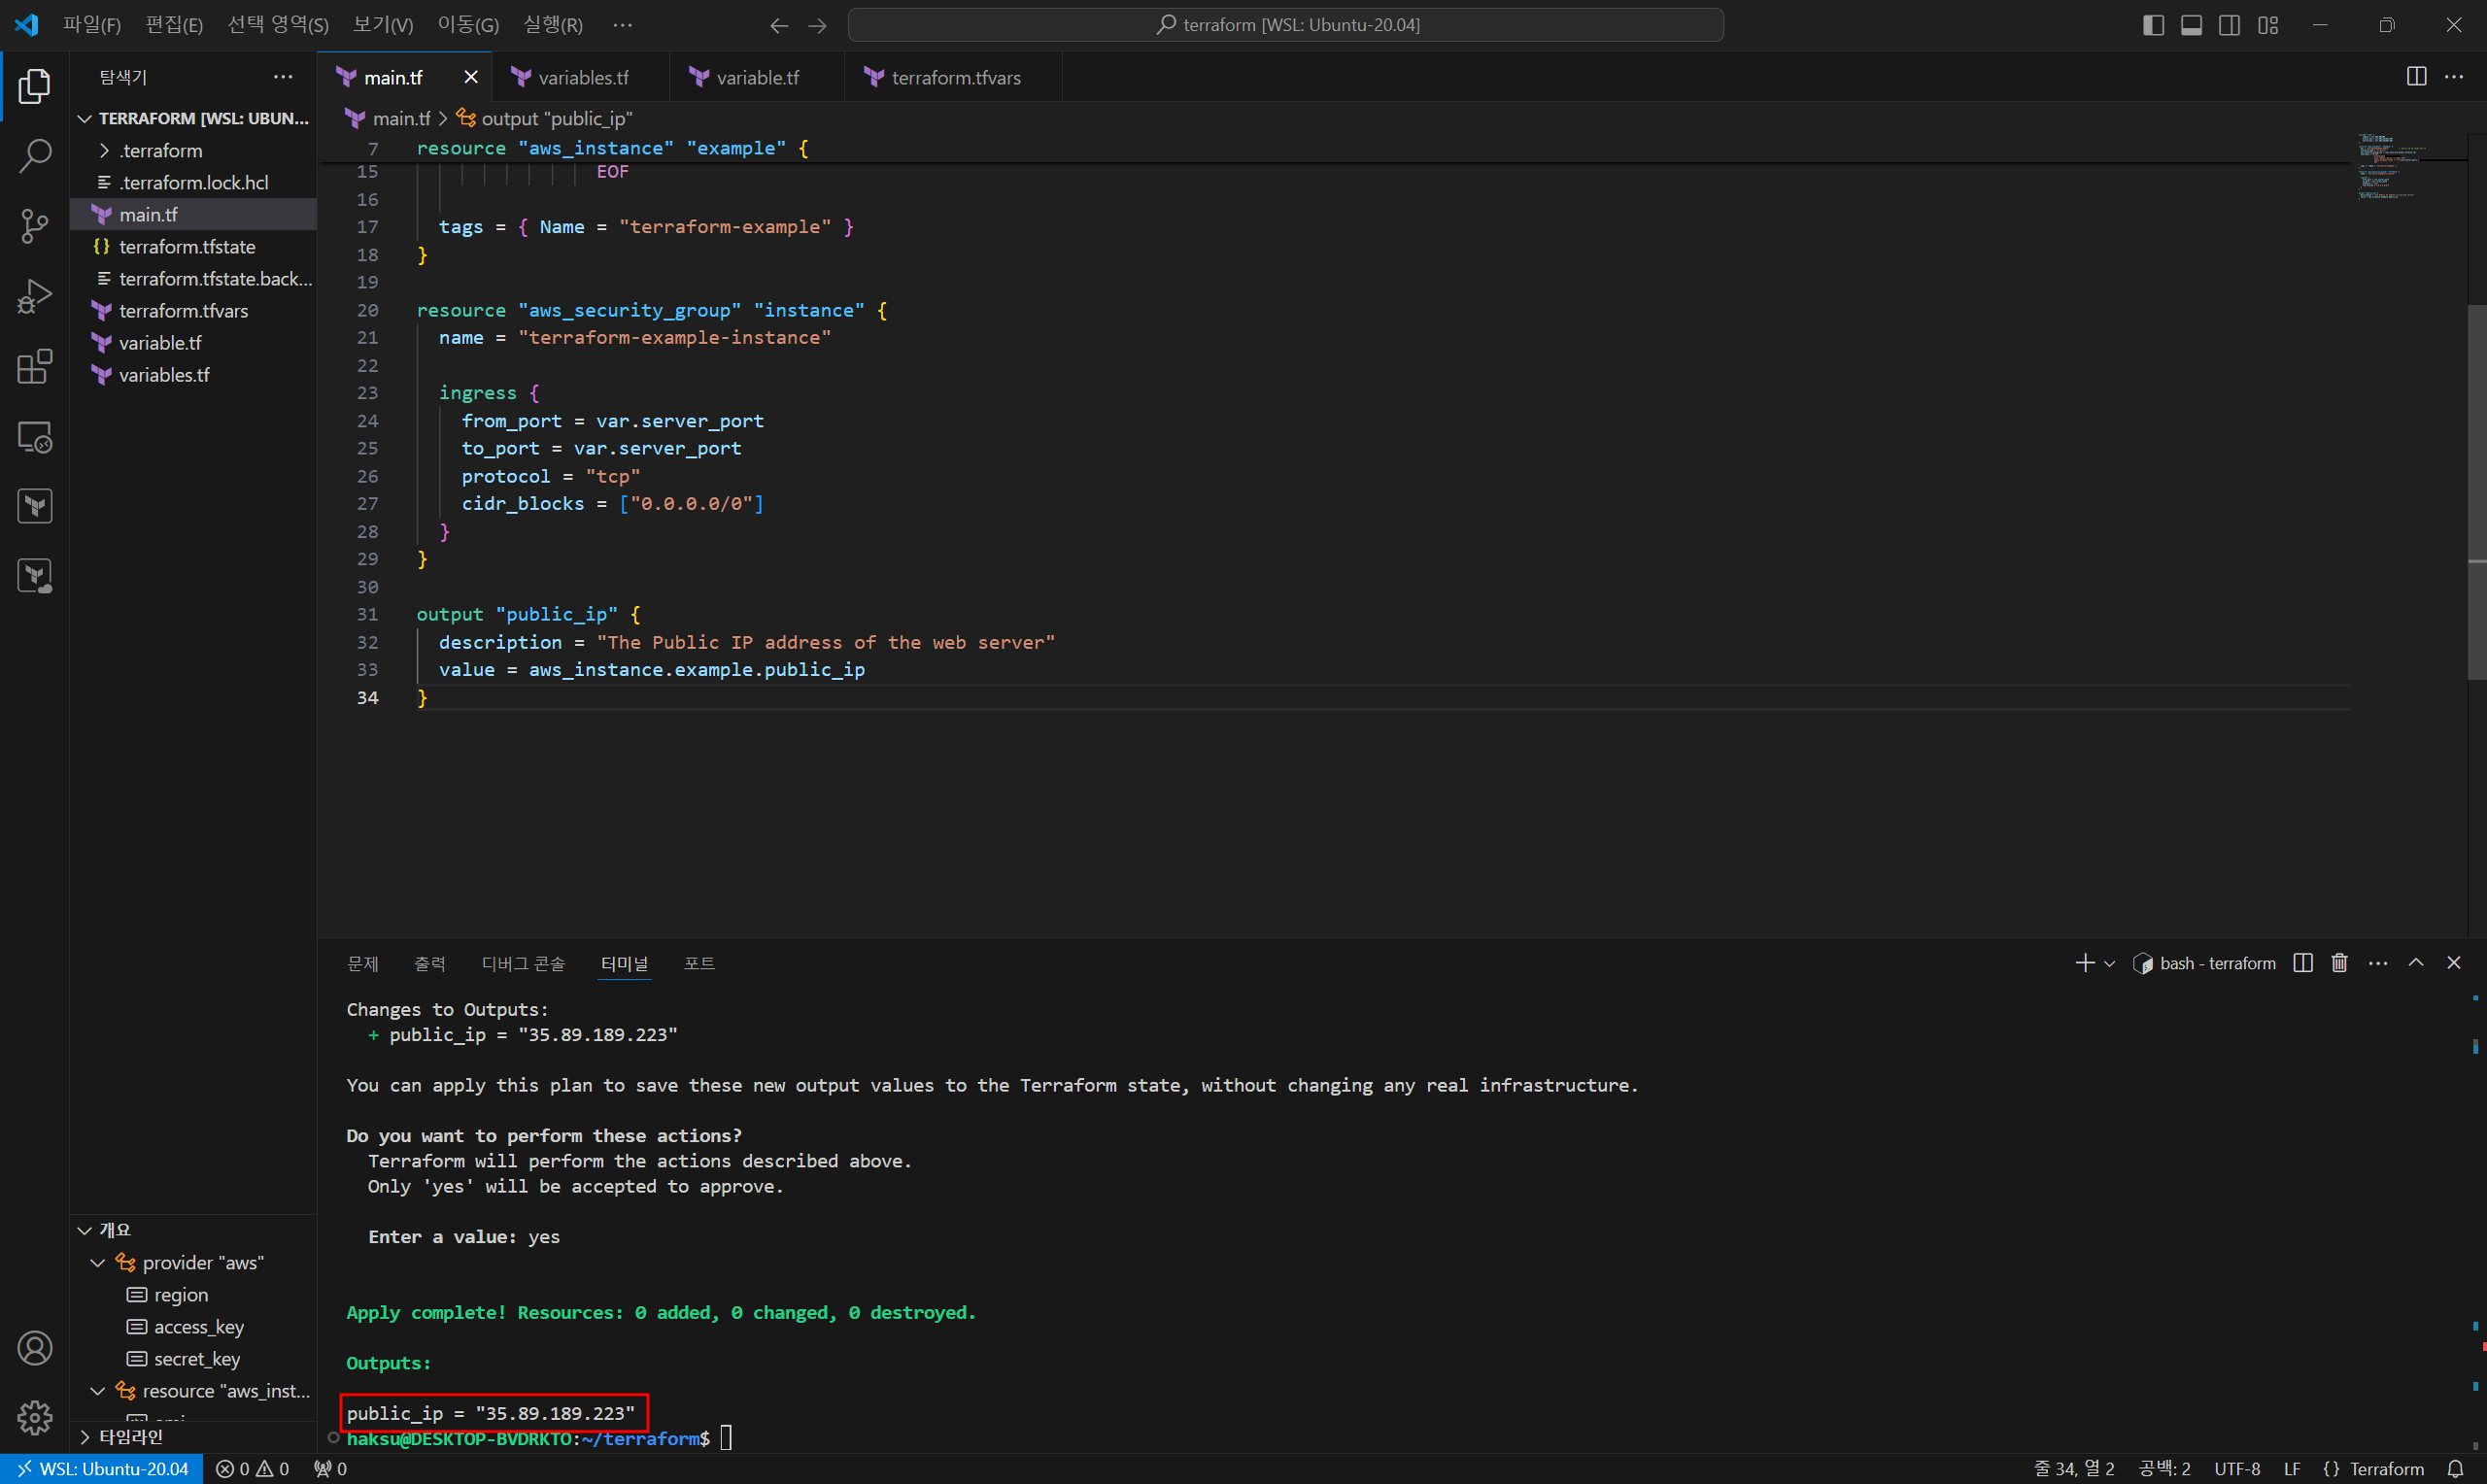Expand the Timeline section
This screenshot has width=2487, height=1484.
pyautogui.click(x=130, y=1437)
